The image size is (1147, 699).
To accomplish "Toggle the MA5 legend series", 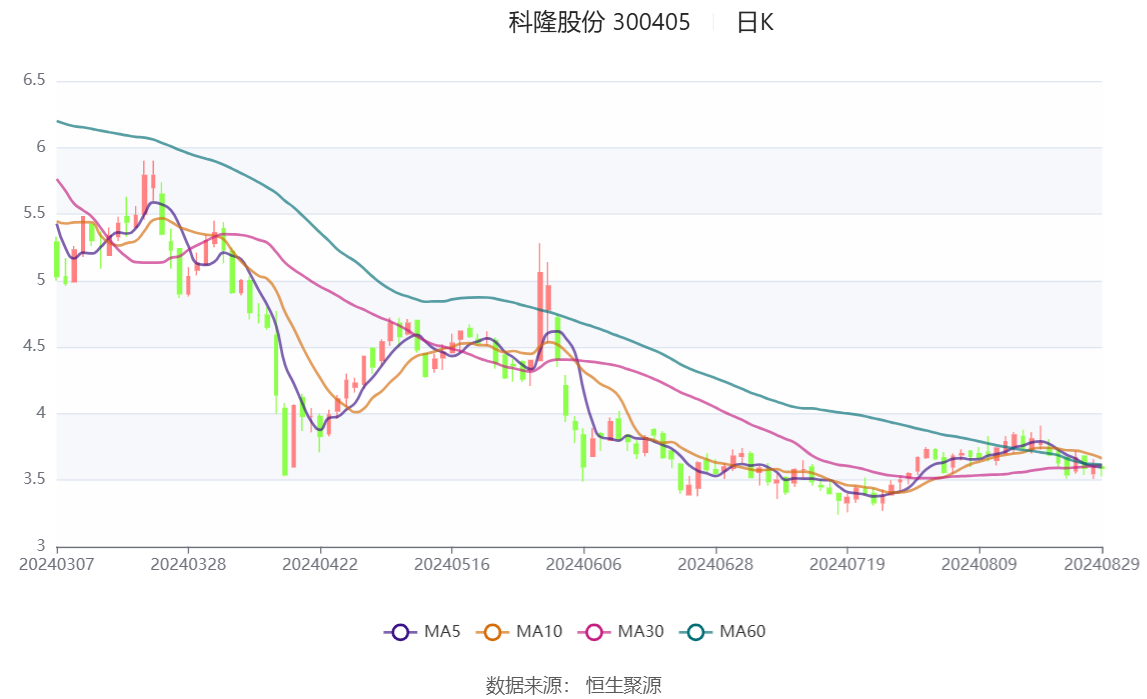I will (x=422, y=632).
